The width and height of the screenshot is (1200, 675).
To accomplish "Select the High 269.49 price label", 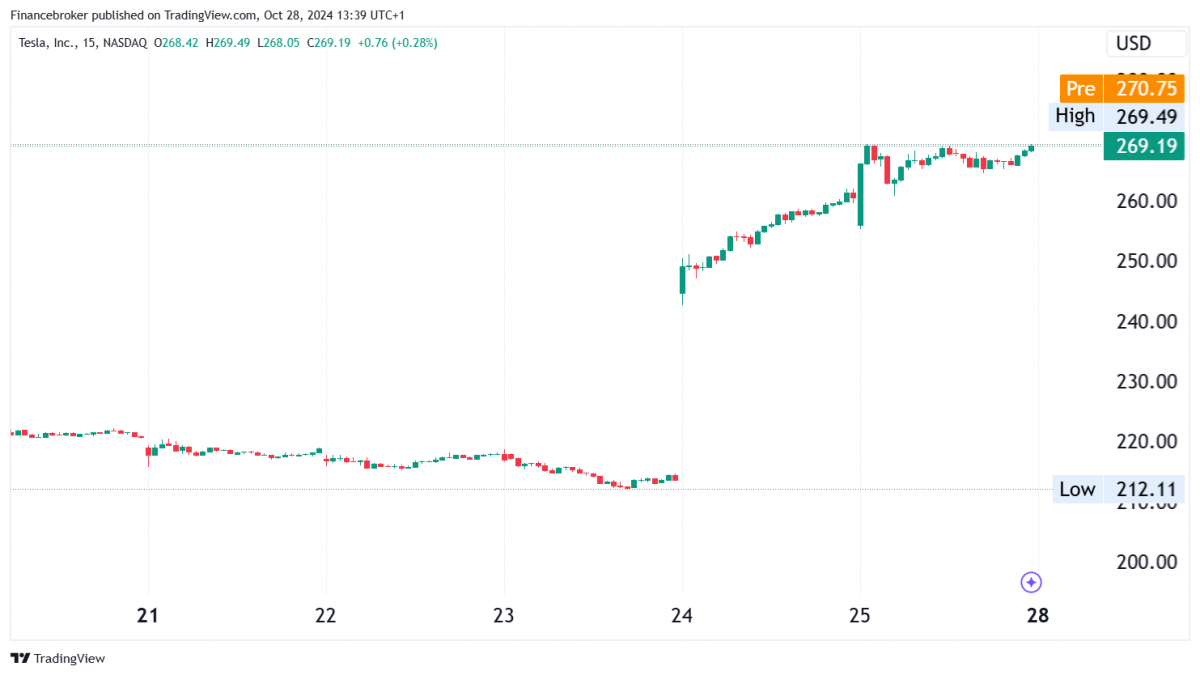I will coord(1116,117).
